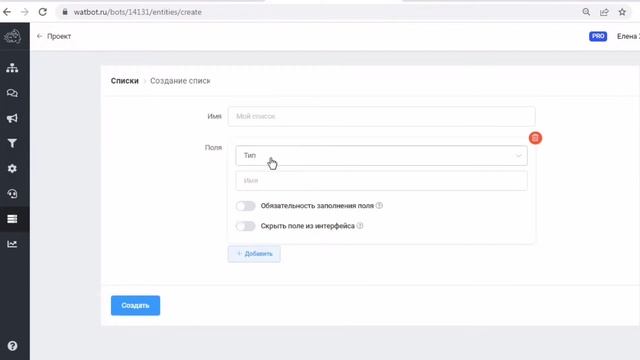Click the browser back arrow
The height and width of the screenshot is (360, 640).
pos(7,12)
